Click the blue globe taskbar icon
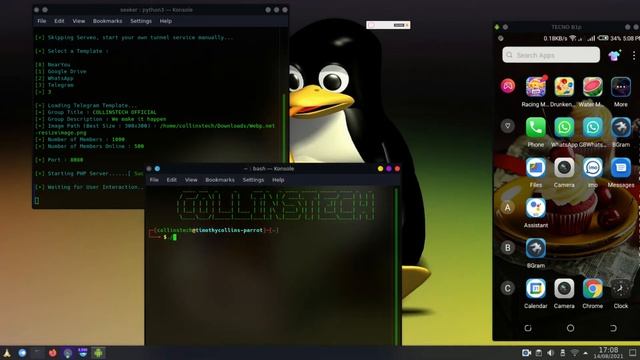Viewport: 640px width, 360px height. click(x=22, y=353)
